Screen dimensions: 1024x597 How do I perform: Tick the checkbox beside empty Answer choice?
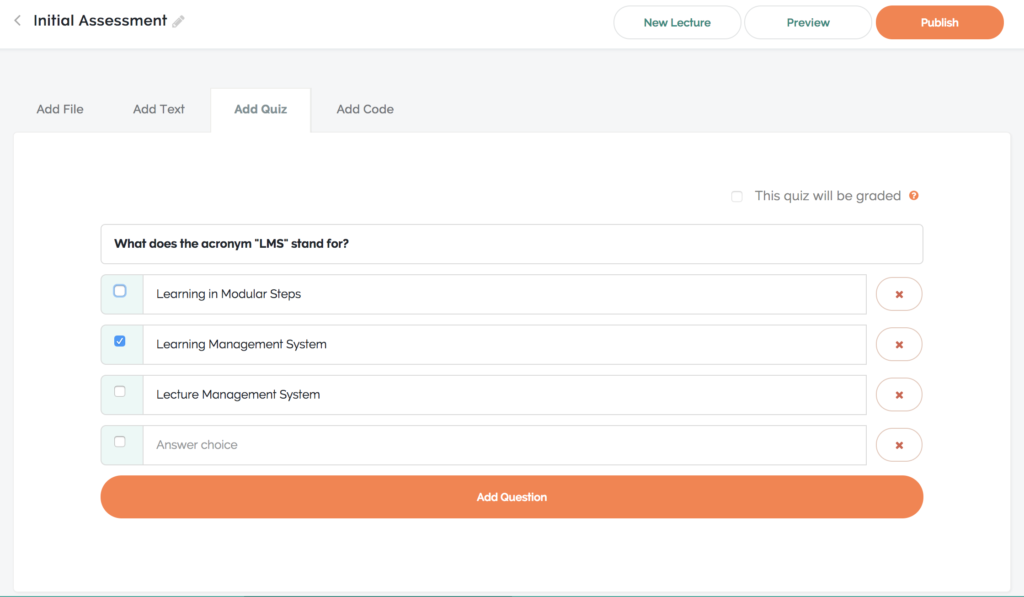[120, 442]
